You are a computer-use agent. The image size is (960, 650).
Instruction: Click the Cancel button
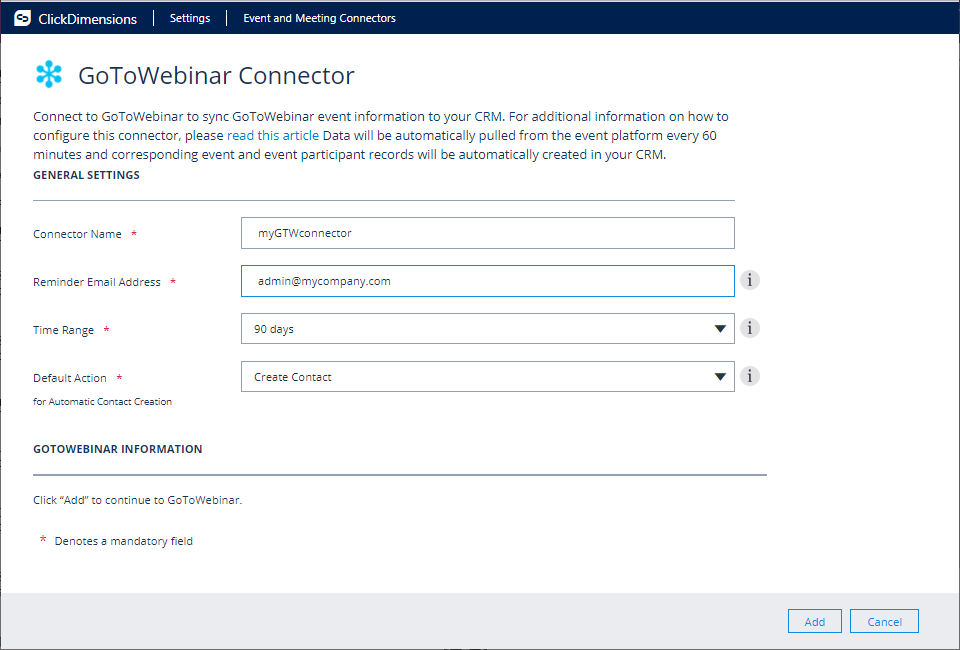coord(884,621)
